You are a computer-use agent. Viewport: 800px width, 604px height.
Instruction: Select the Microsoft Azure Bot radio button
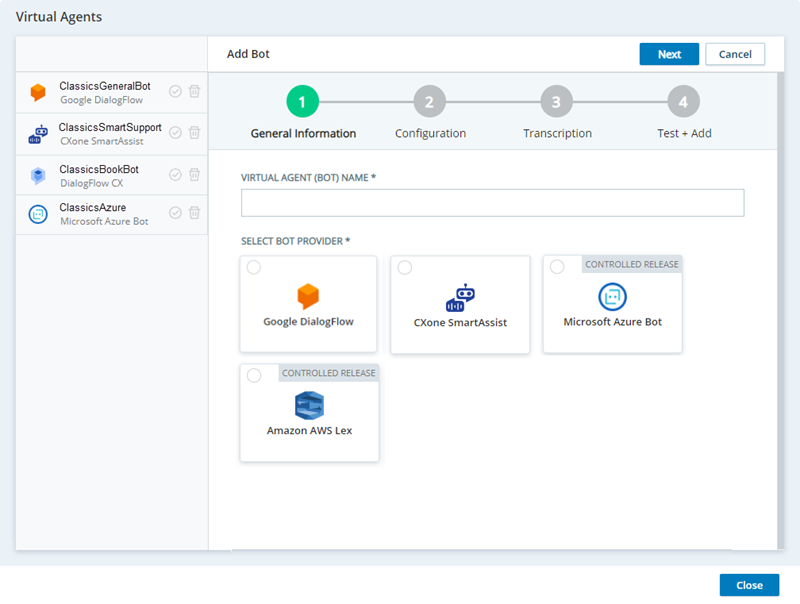(557, 267)
